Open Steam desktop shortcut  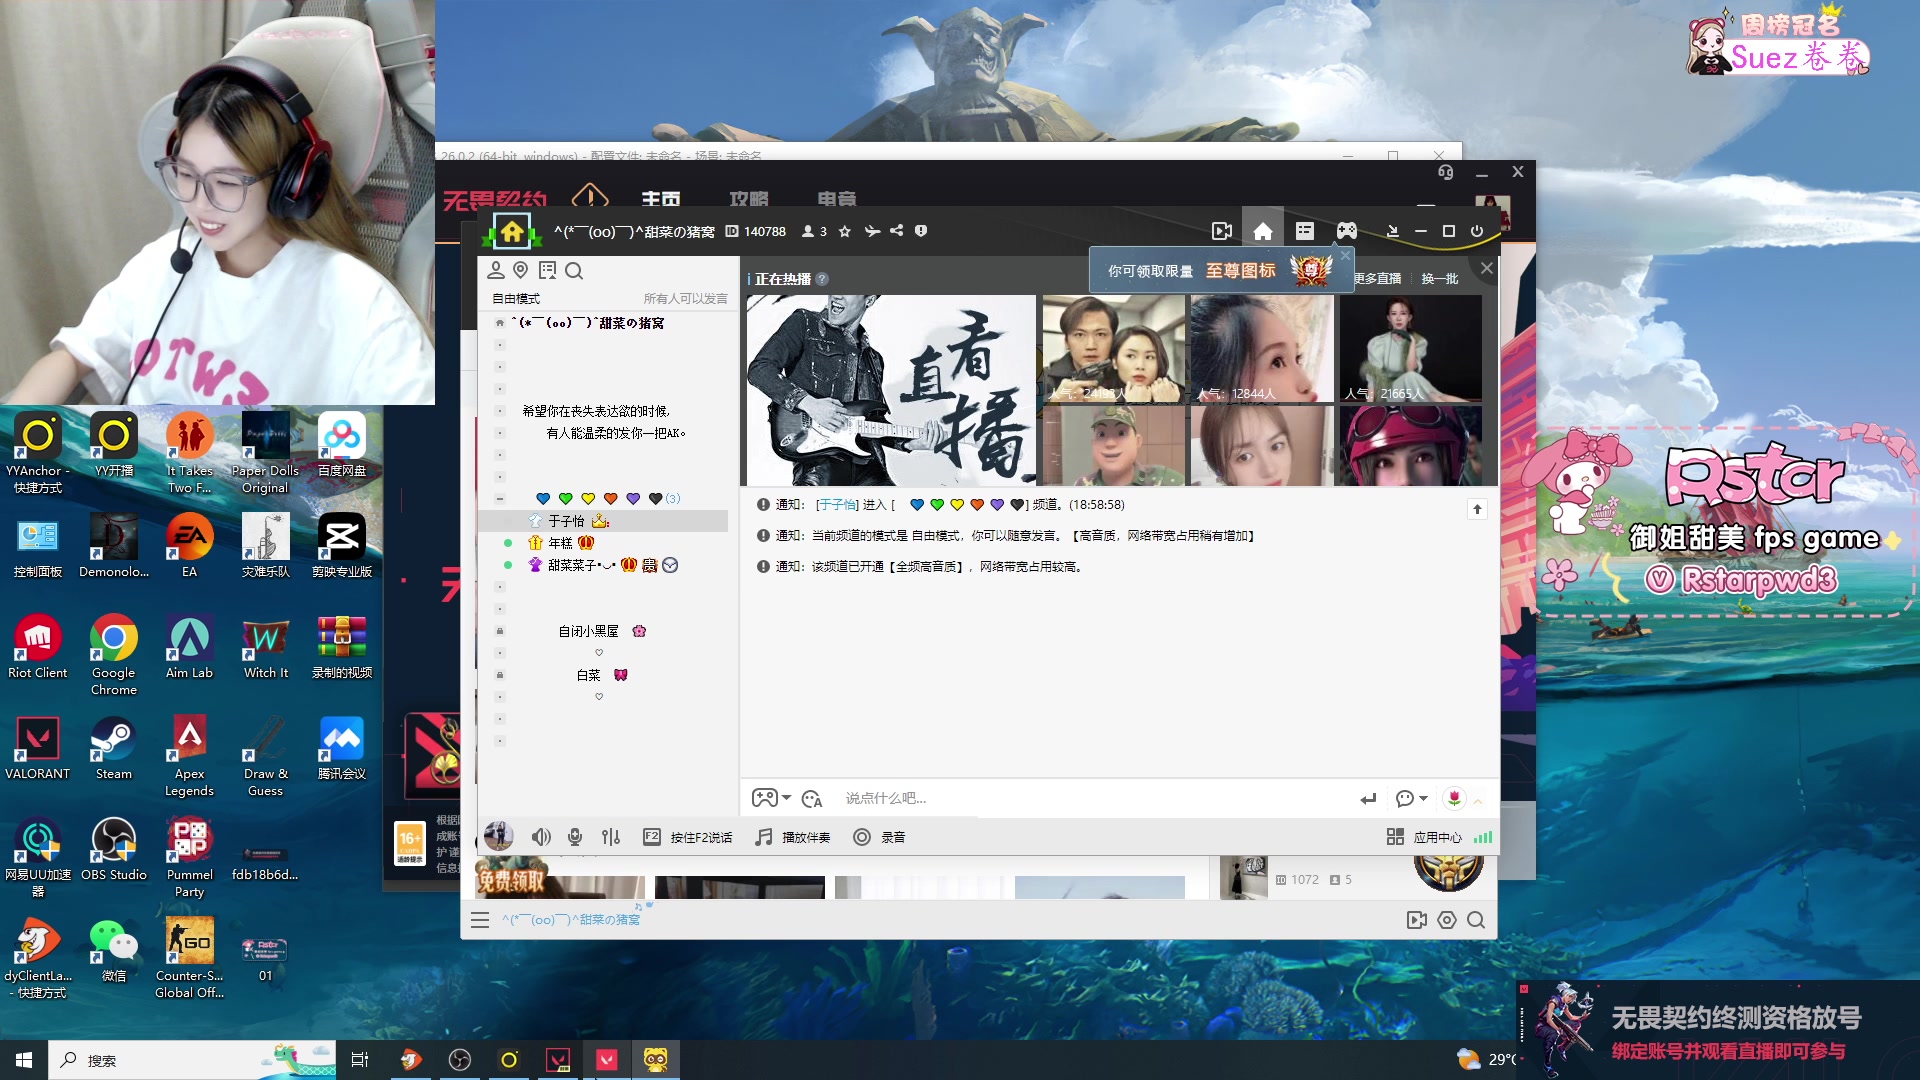[x=114, y=749]
